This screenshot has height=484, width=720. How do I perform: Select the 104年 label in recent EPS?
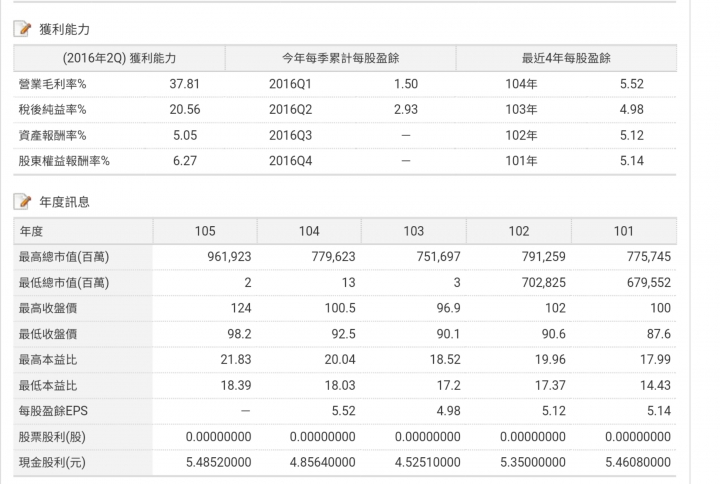click(x=521, y=84)
